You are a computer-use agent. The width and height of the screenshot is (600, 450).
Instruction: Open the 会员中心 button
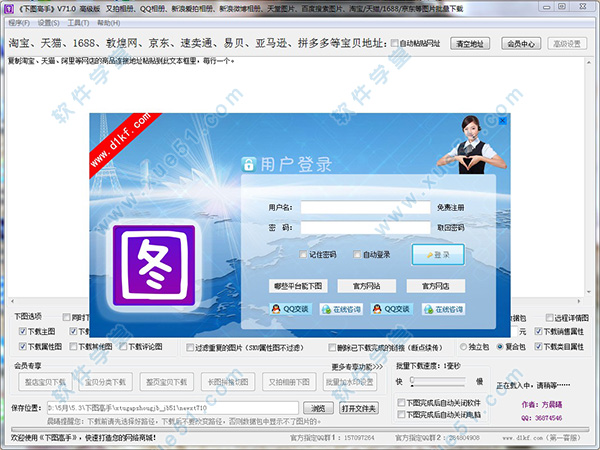(x=521, y=44)
